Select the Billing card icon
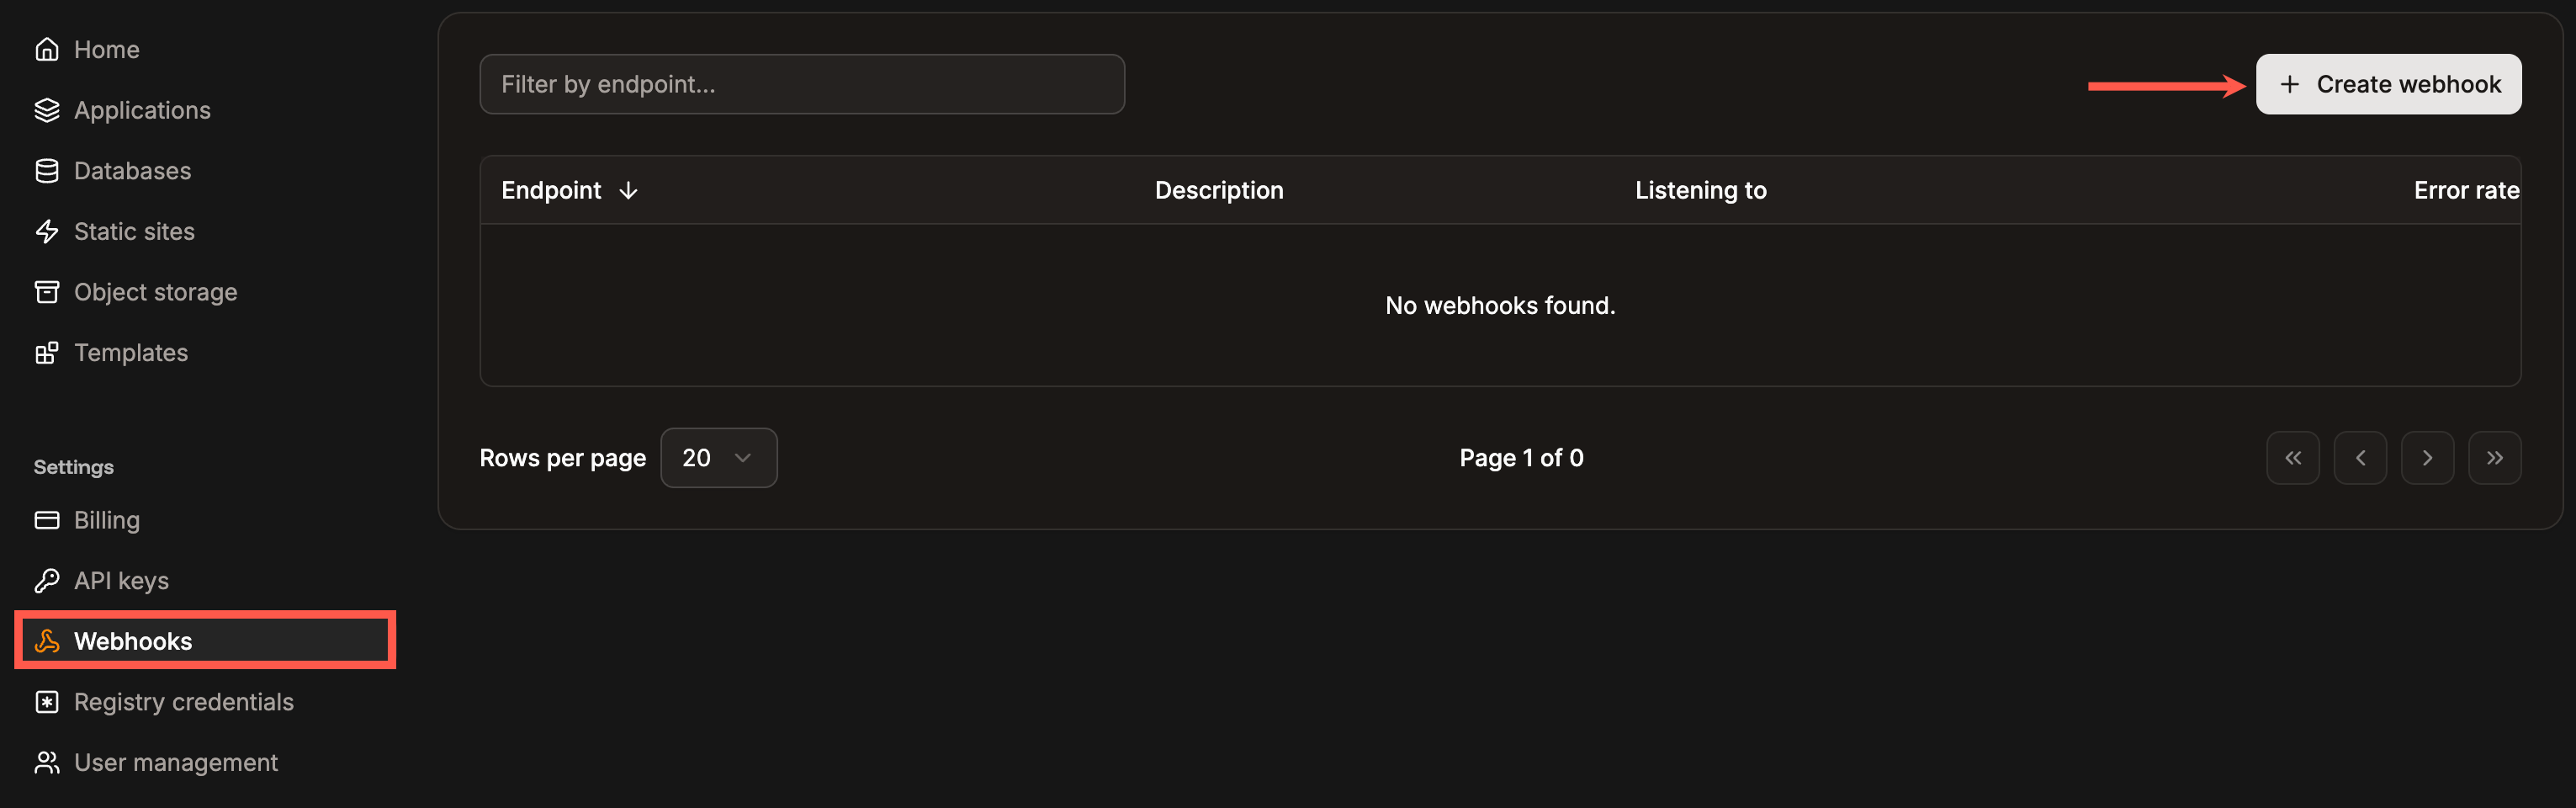Screen dimensions: 2576x808 pyautogui.click(x=46, y=519)
